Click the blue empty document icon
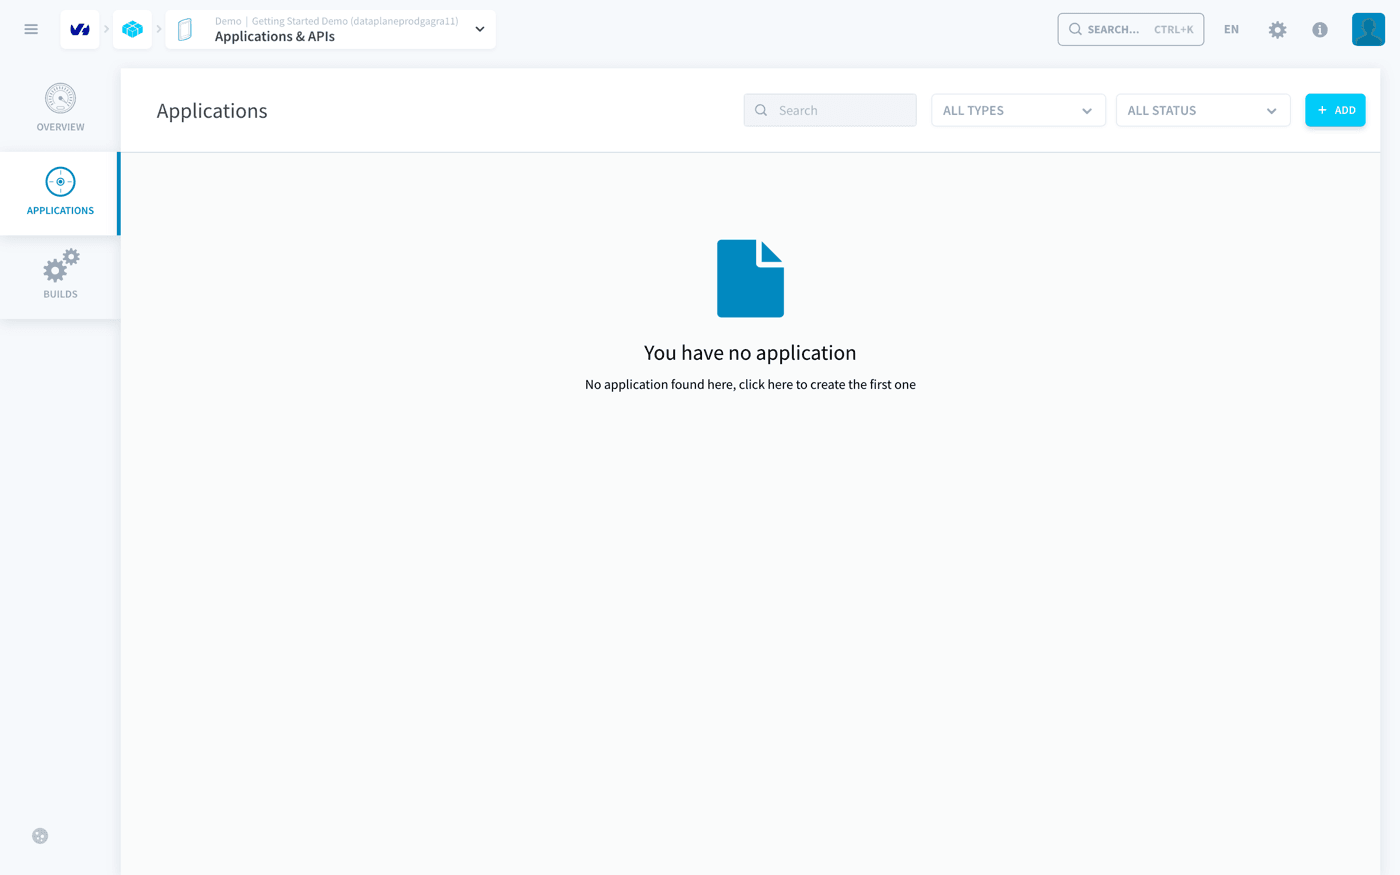1400x875 pixels. click(750, 278)
